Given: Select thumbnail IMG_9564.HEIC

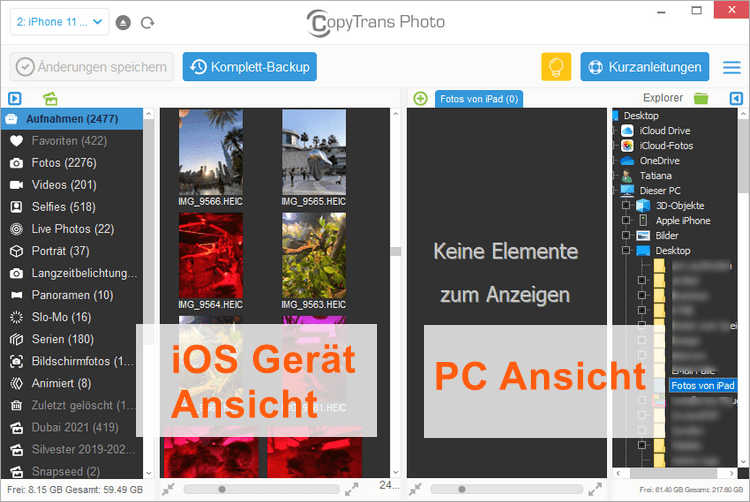Looking at the screenshot, I should tap(210, 255).
